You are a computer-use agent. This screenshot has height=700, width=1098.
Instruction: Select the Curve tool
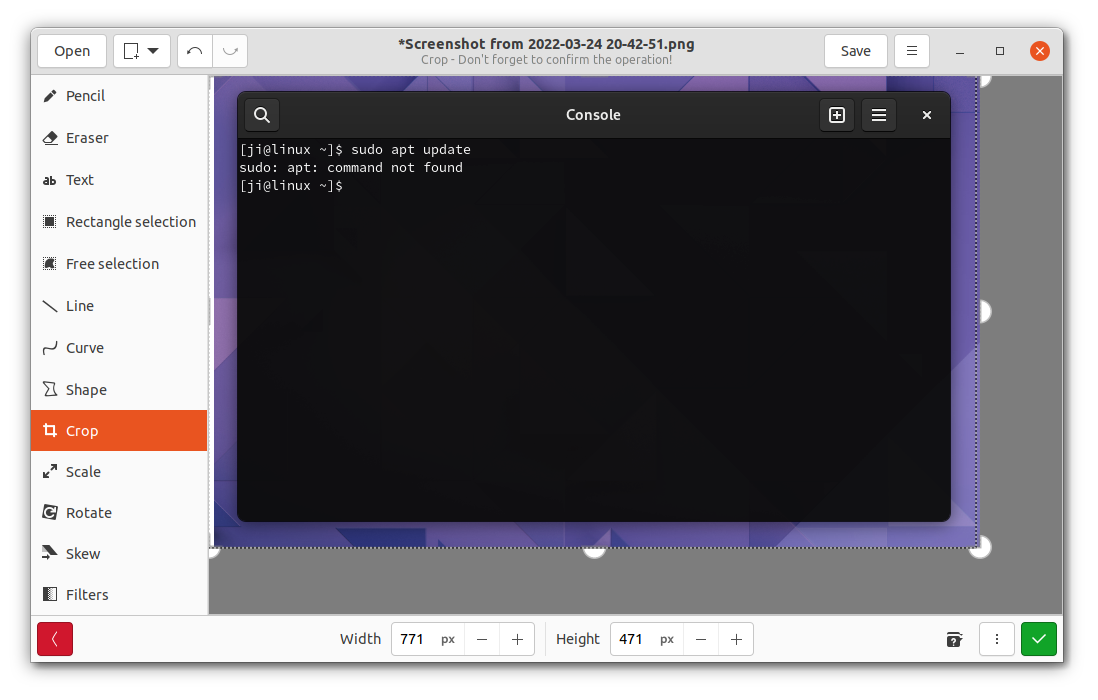(85, 347)
